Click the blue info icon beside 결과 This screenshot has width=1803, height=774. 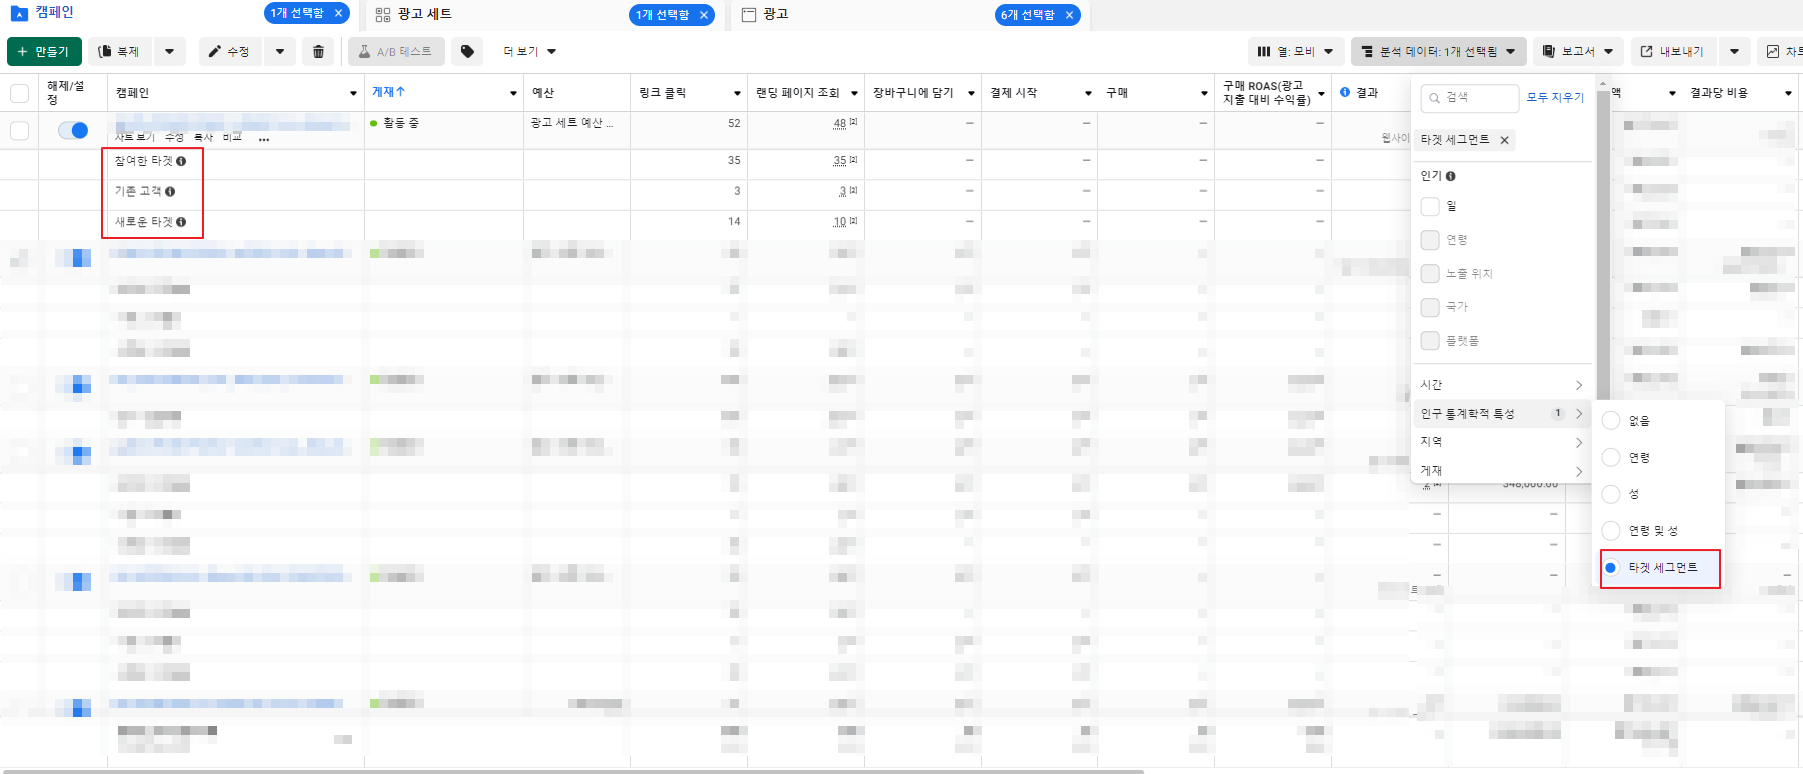1345,92
